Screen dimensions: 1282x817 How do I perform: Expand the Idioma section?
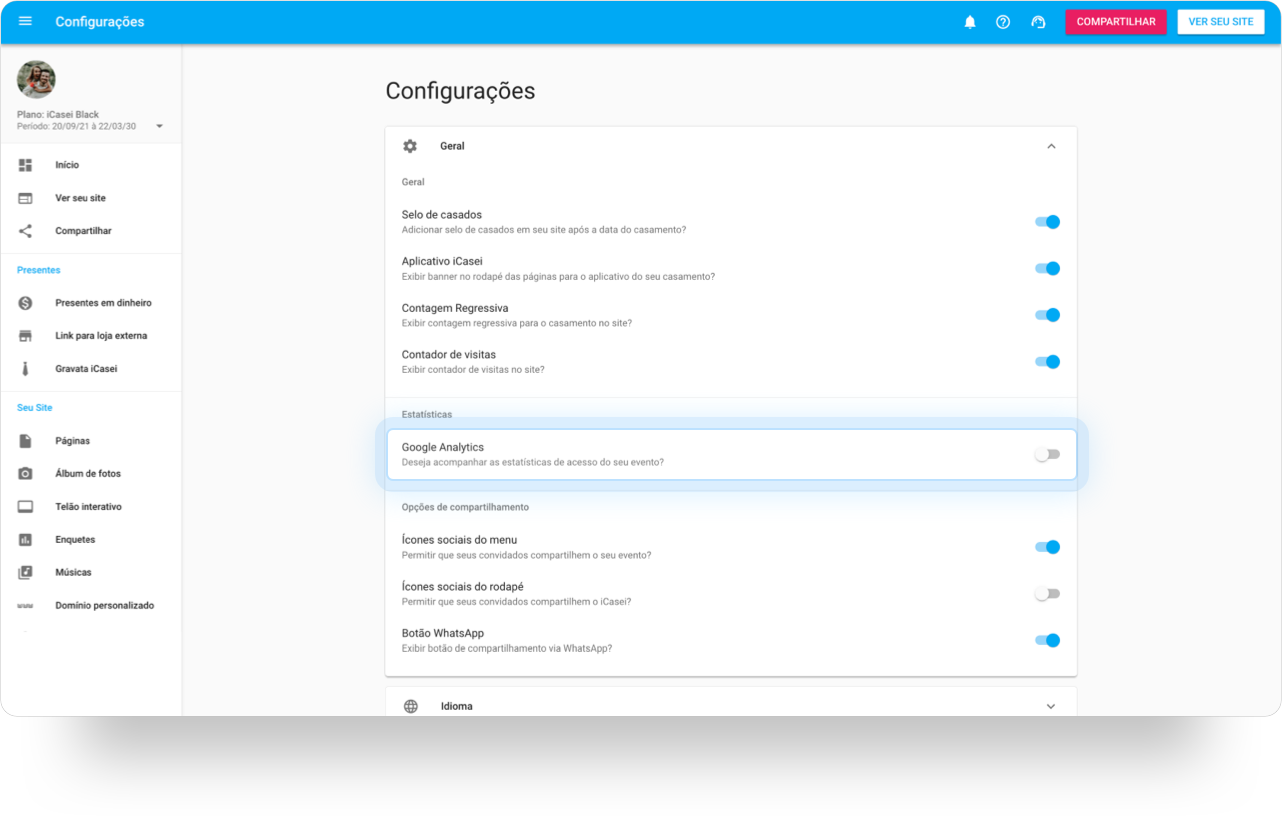pos(731,706)
